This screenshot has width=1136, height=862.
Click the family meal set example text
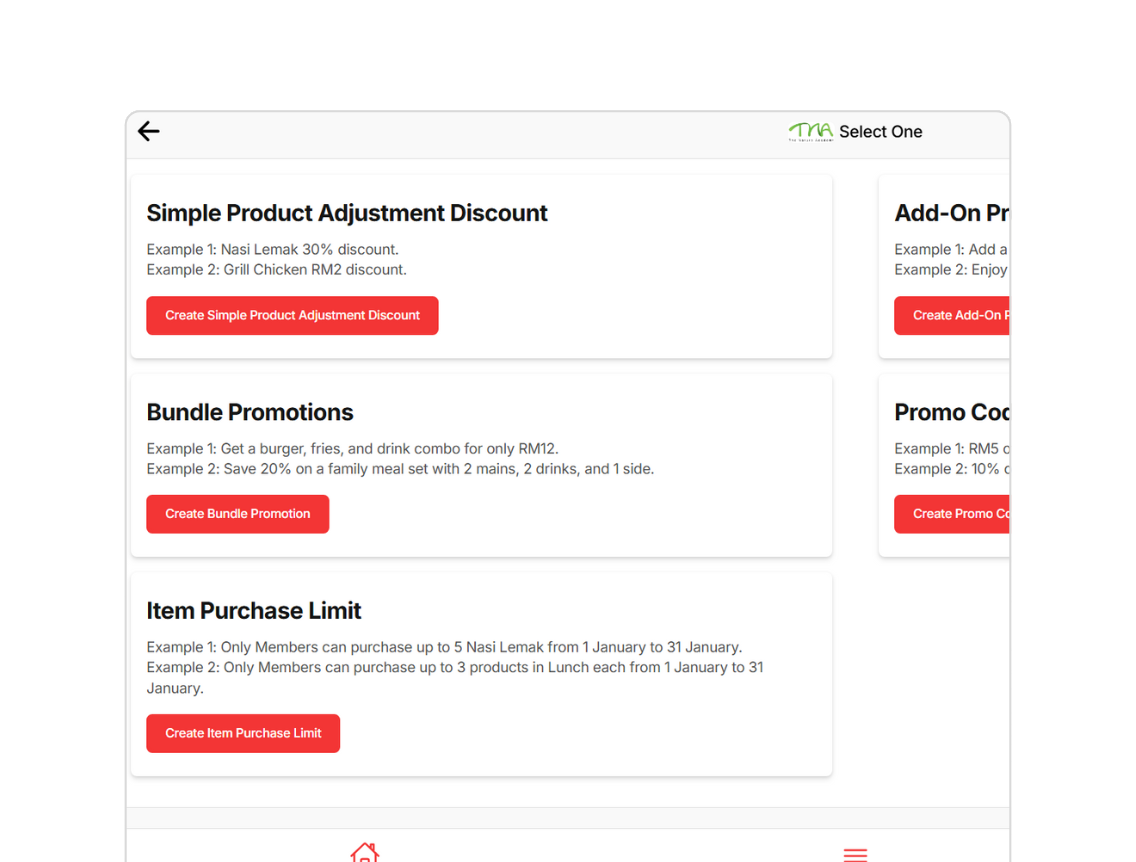[400, 468]
